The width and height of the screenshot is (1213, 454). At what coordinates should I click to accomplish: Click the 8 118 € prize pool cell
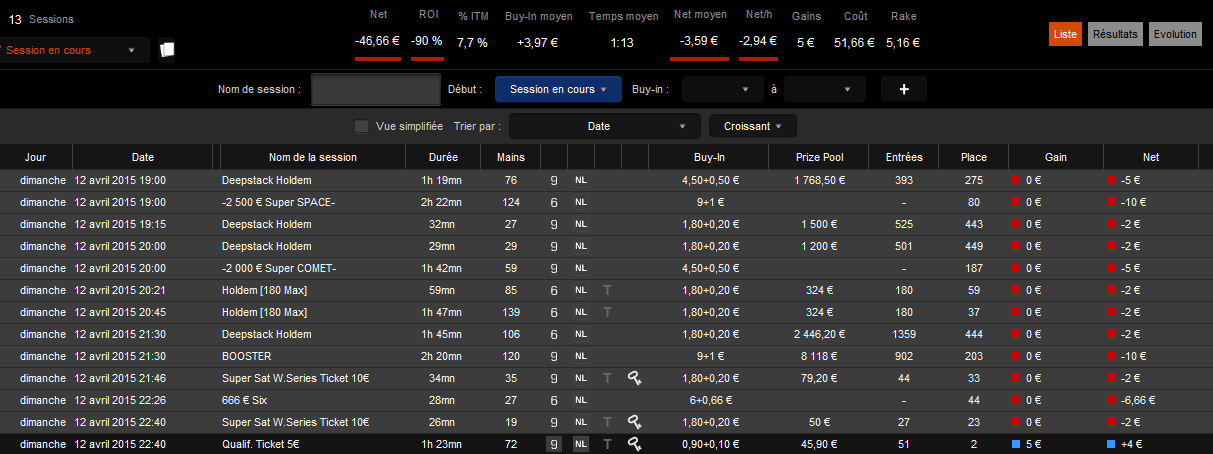coord(821,356)
